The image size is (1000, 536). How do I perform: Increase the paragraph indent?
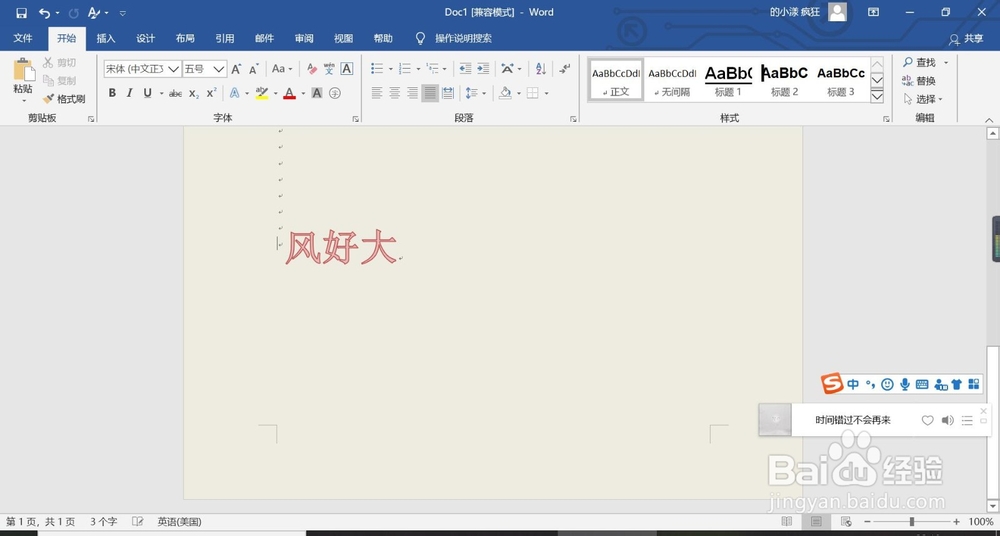(483, 68)
